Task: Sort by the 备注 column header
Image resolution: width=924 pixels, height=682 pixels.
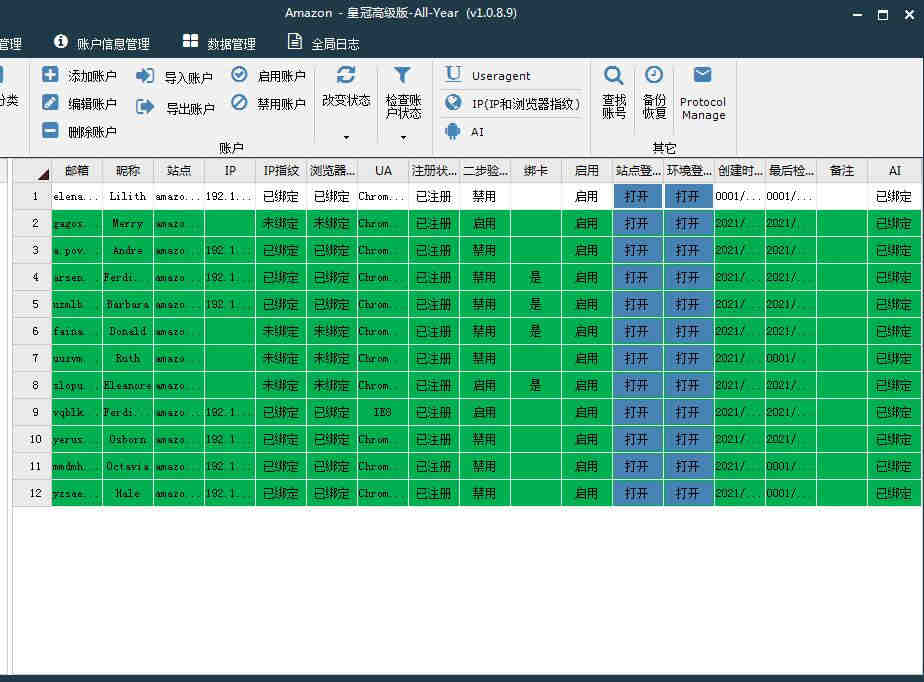Action: pyautogui.click(x=842, y=171)
